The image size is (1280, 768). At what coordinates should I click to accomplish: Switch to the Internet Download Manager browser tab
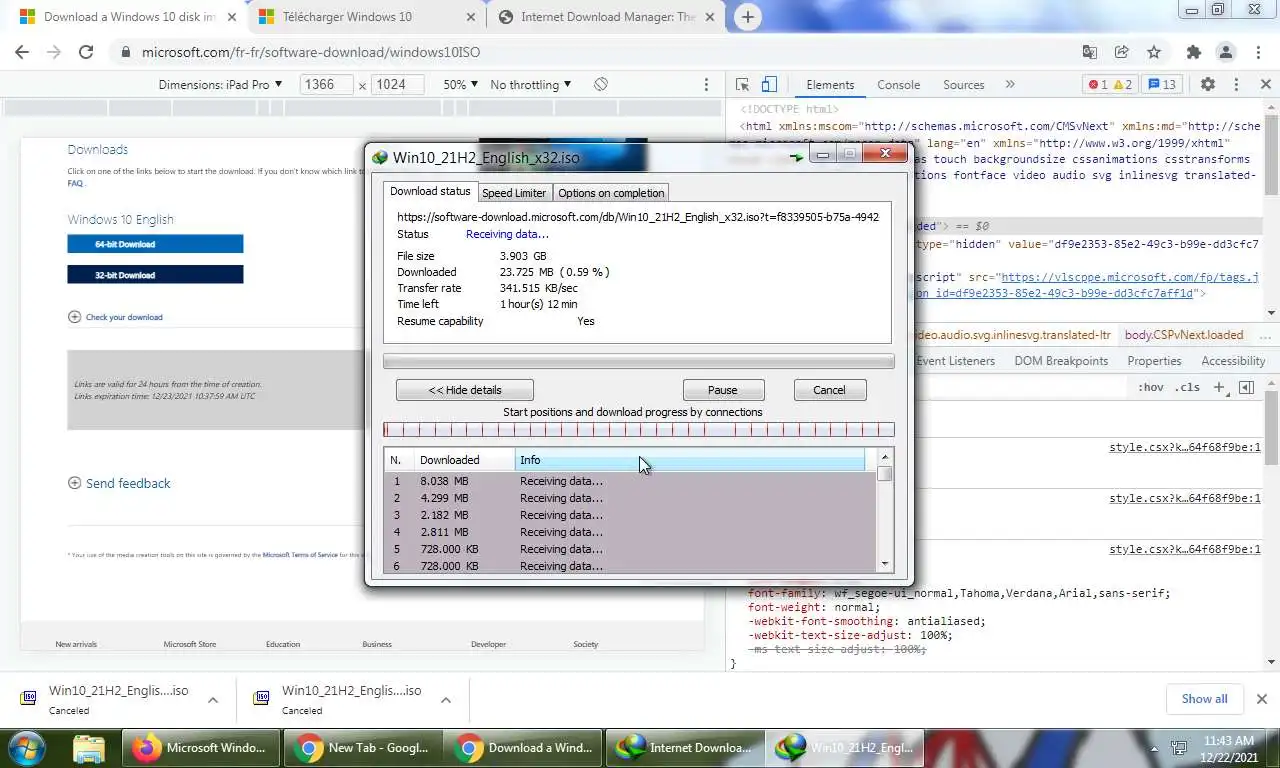607,17
